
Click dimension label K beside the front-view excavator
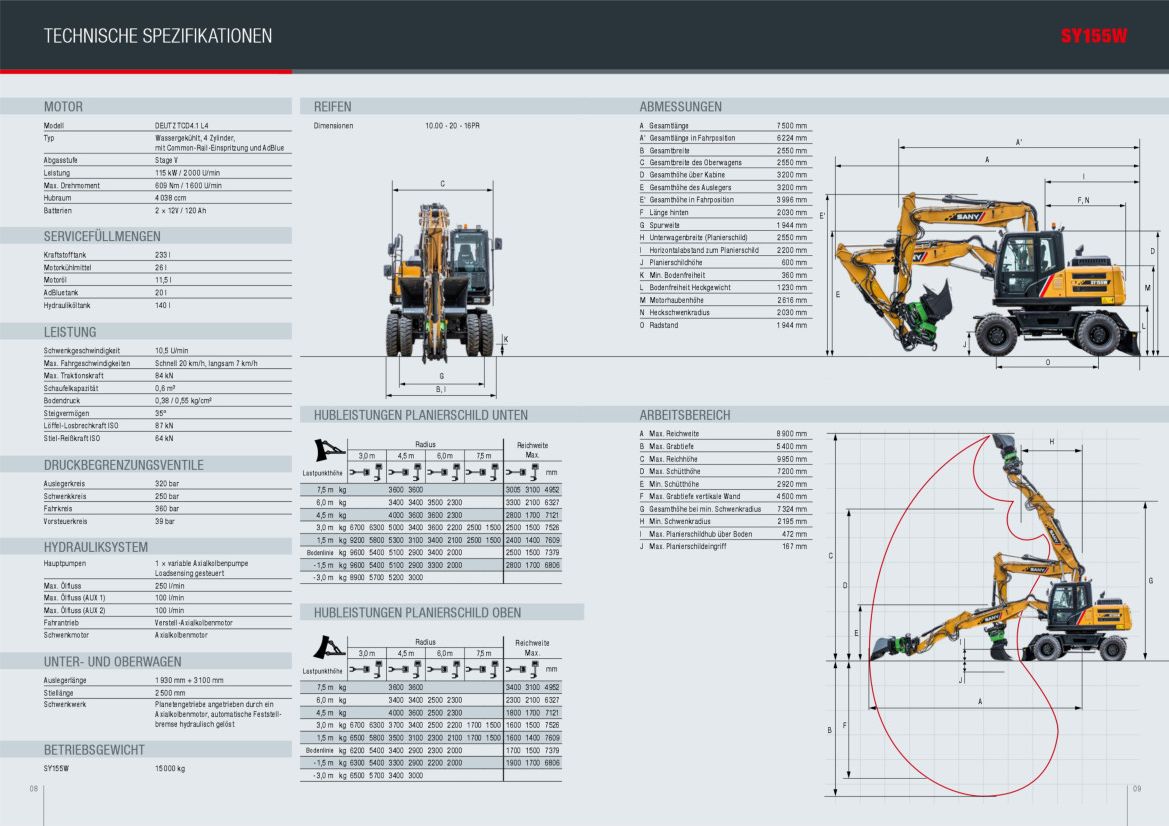click(x=506, y=339)
